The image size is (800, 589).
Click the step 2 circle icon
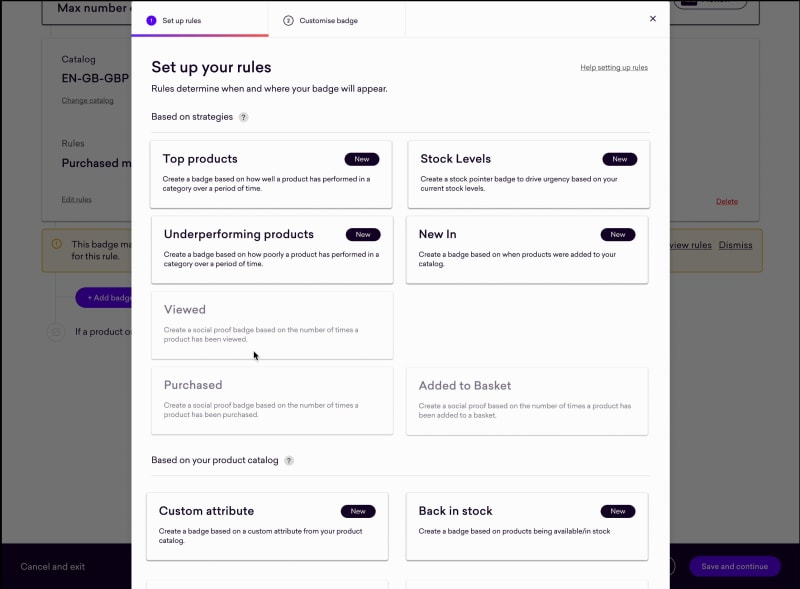point(288,20)
